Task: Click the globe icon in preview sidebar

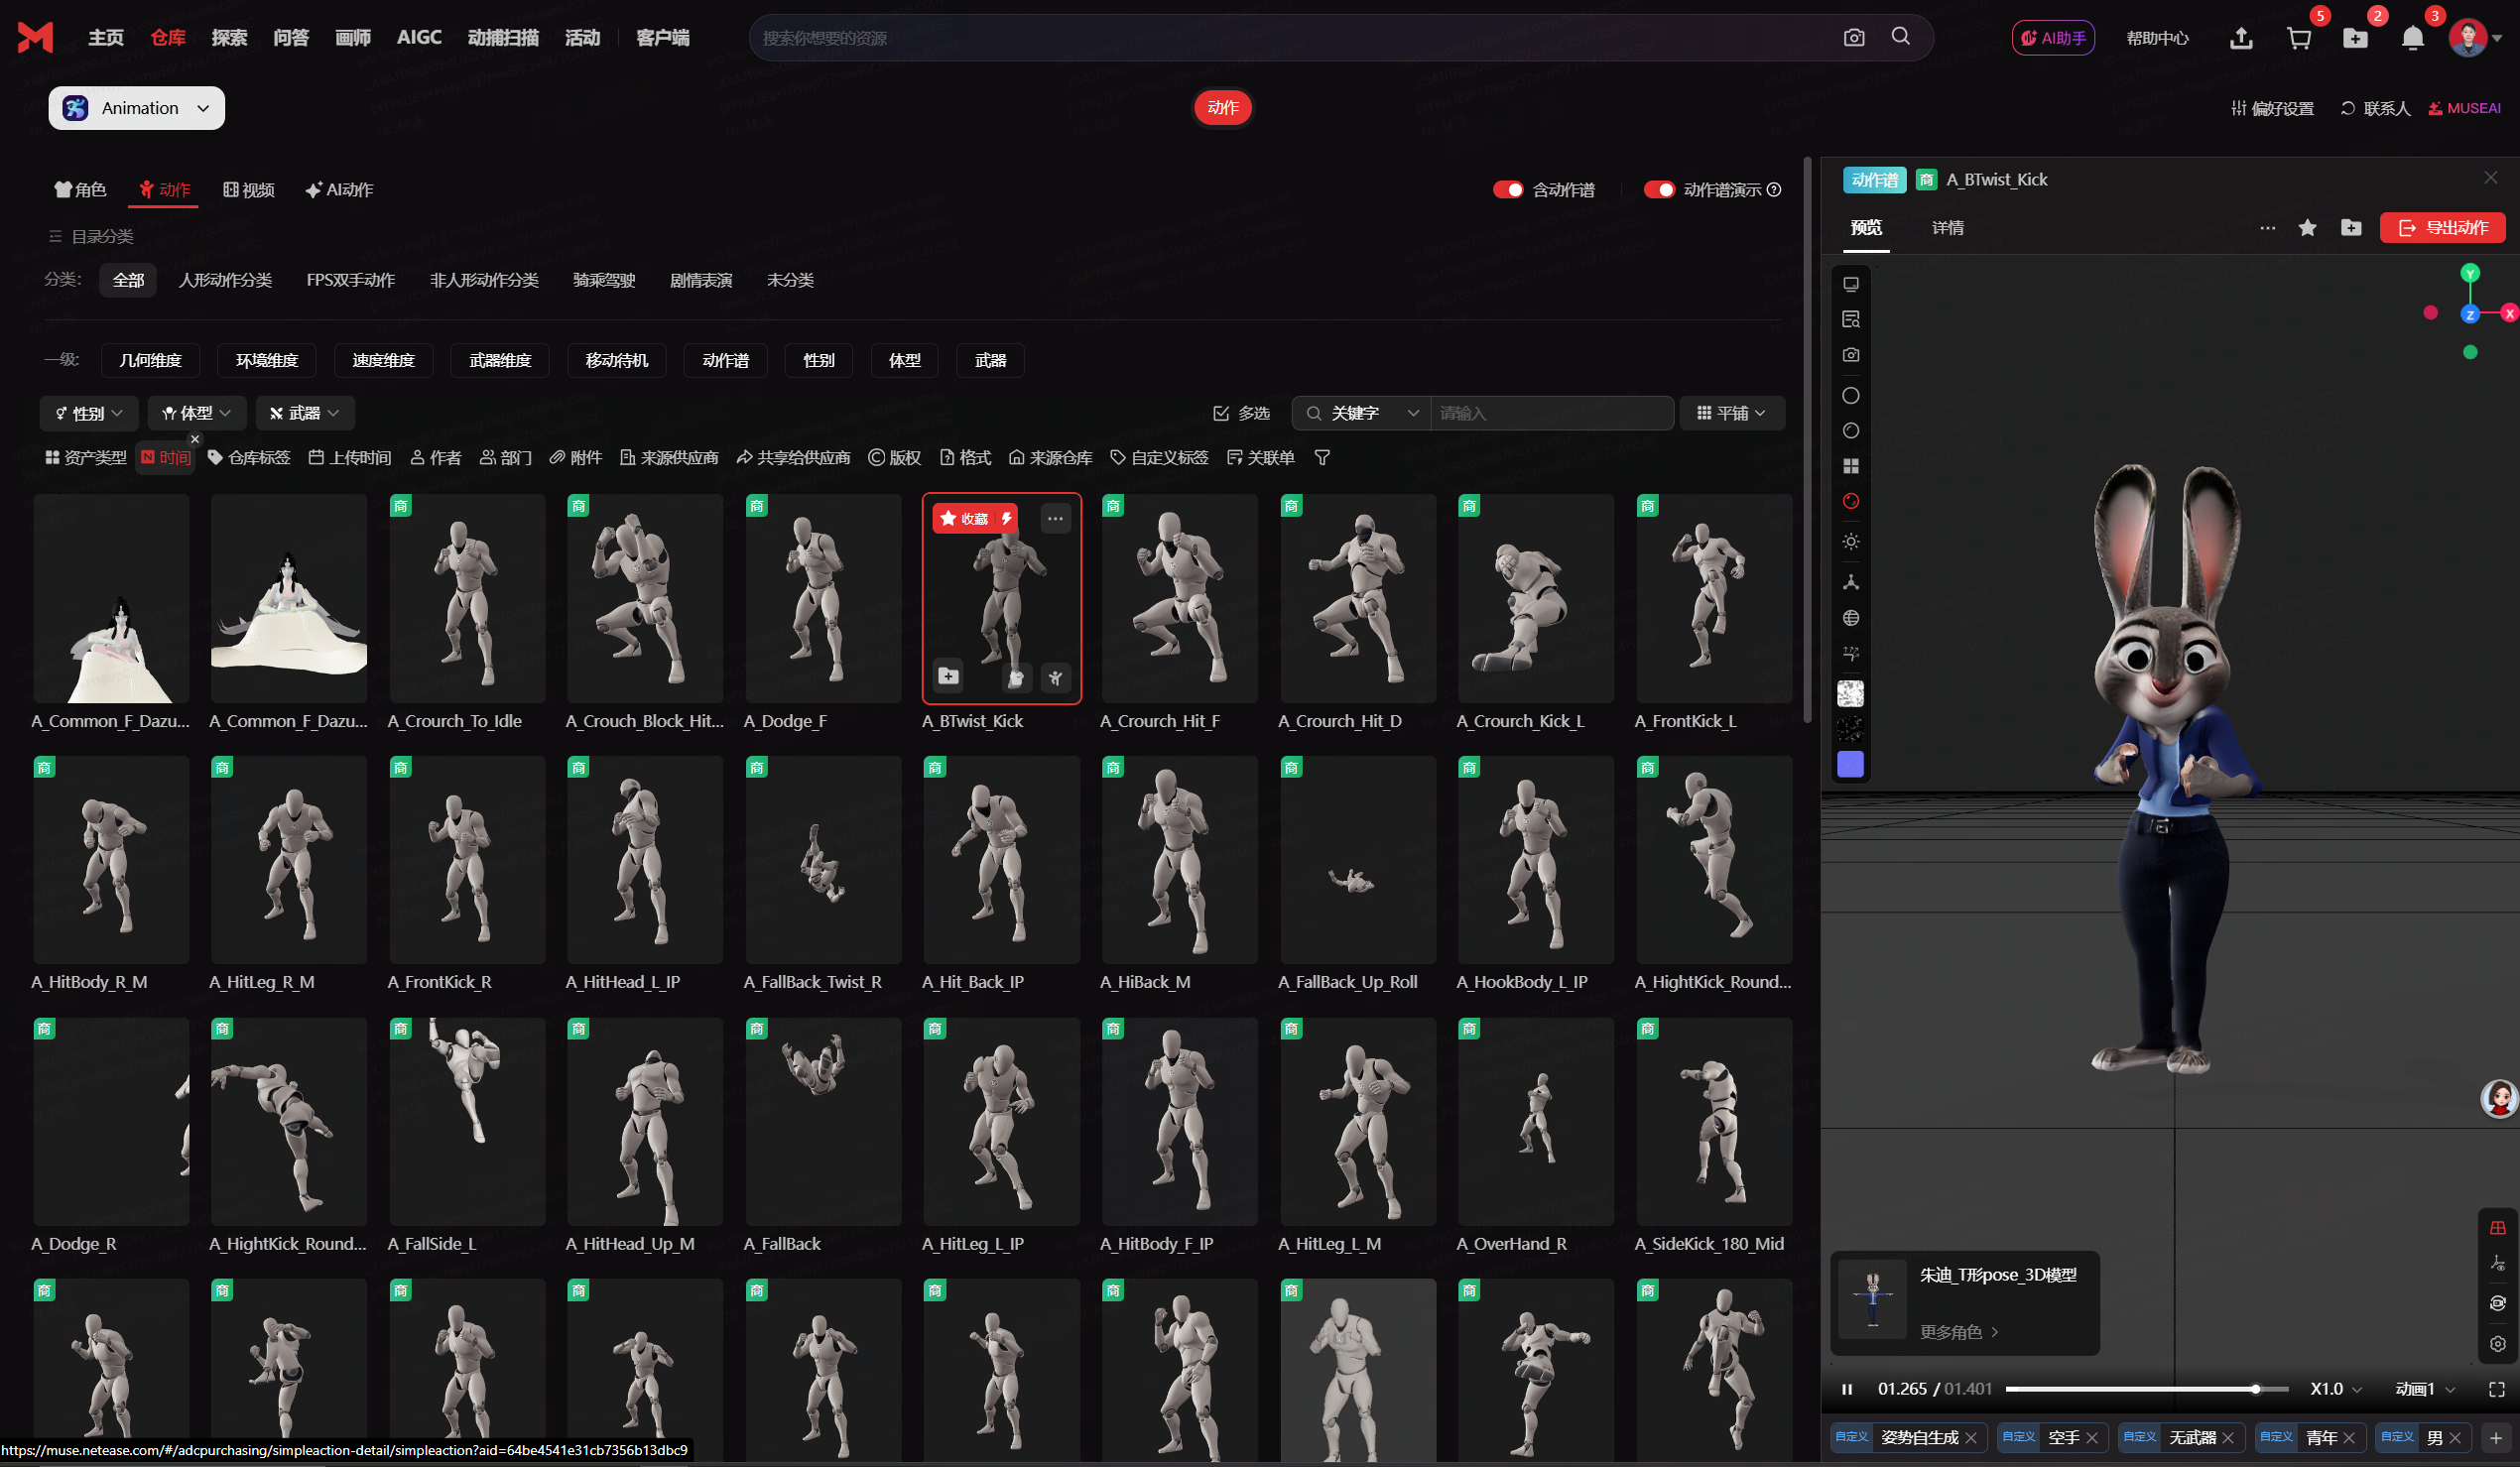Action: pos(1851,618)
